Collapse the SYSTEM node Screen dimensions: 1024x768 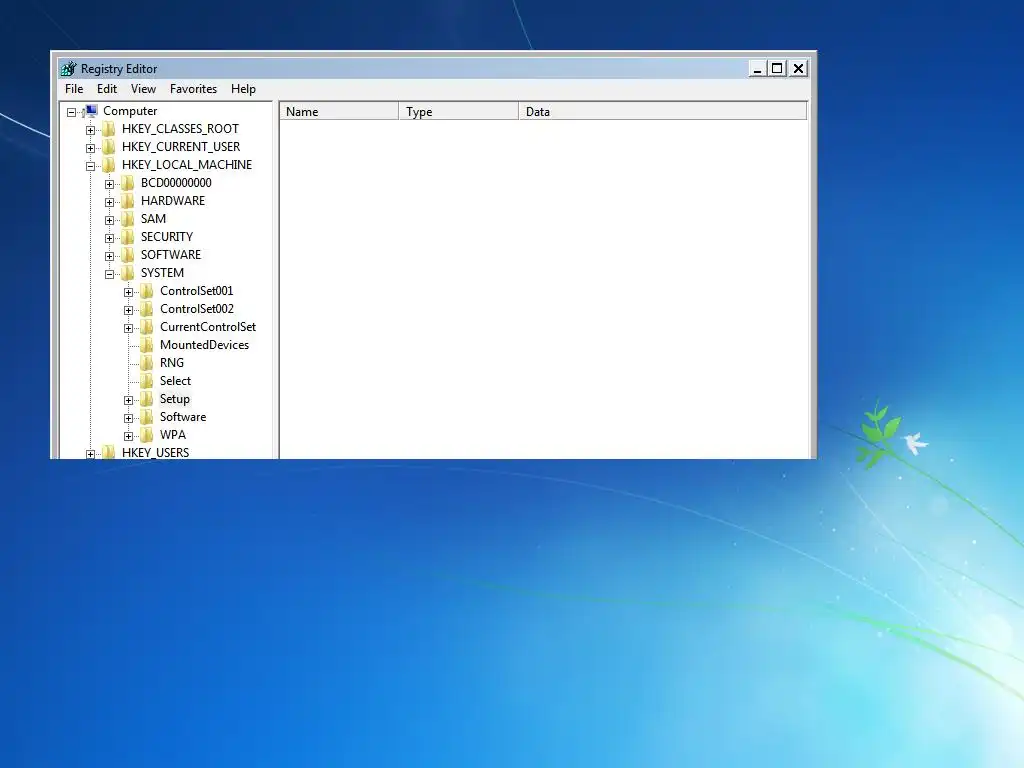(109, 274)
